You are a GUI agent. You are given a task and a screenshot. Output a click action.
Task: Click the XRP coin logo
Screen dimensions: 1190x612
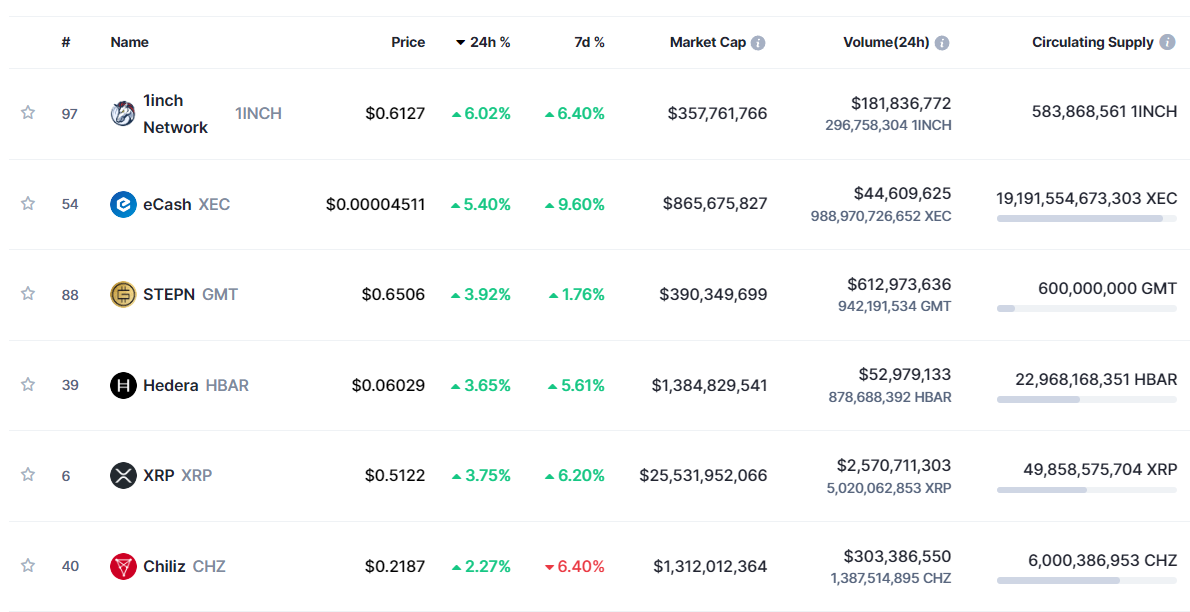pos(123,475)
